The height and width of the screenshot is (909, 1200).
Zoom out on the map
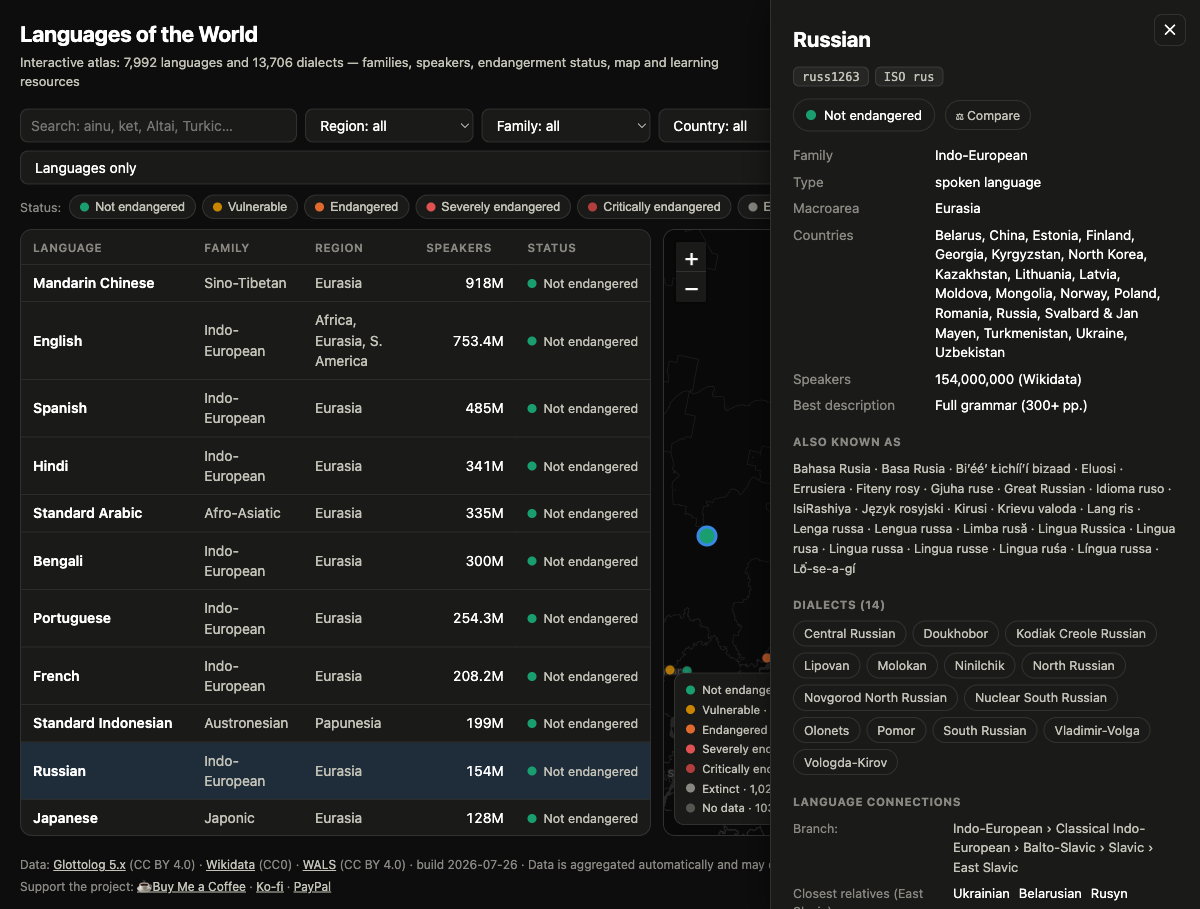click(691, 289)
